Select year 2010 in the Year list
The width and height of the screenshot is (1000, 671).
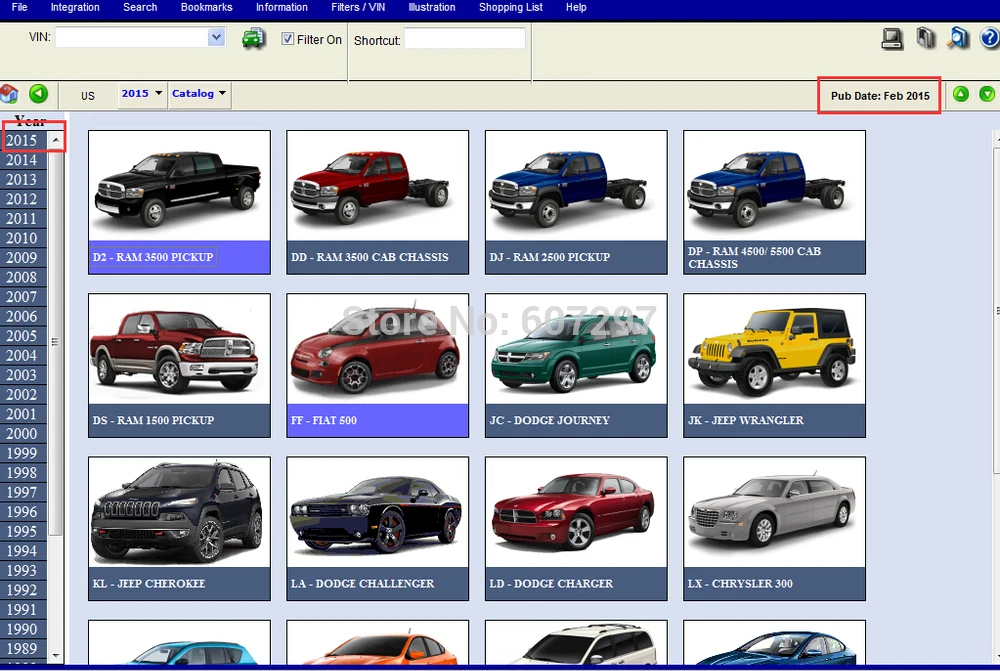pyautogui.click(x=22, y=238)
